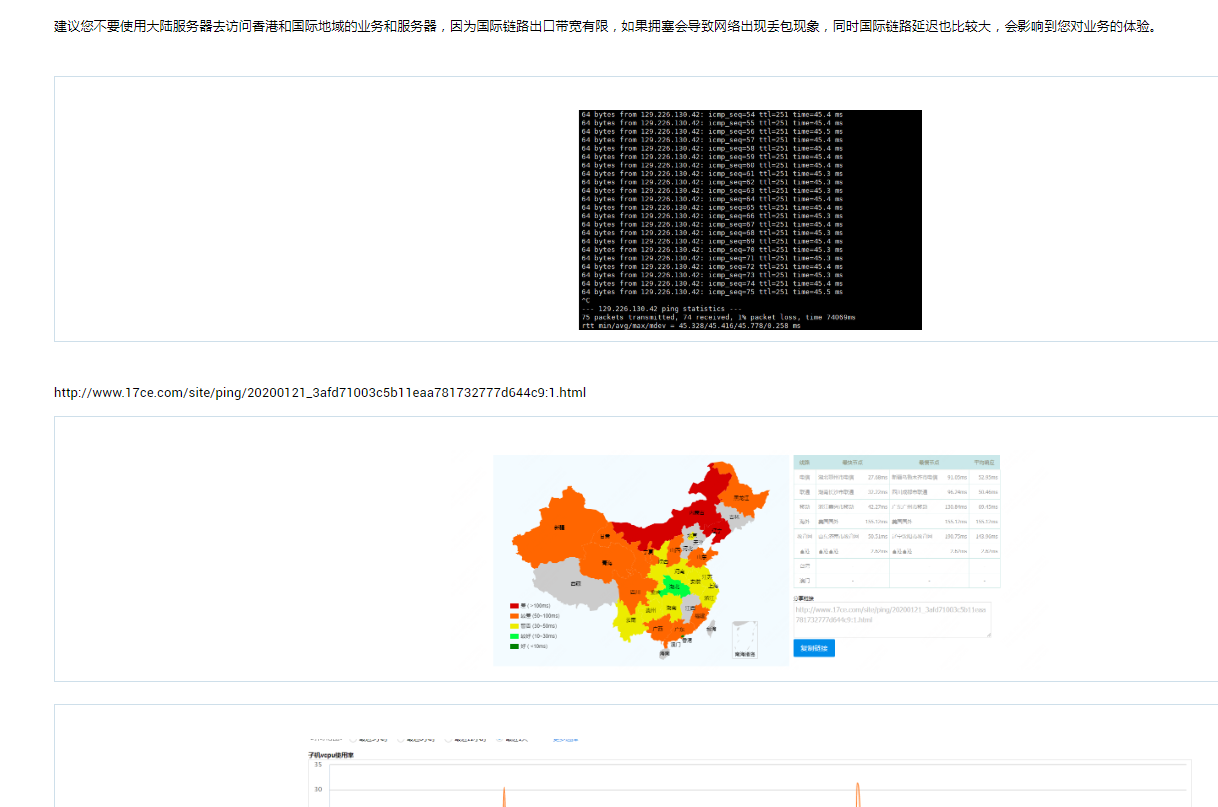1218x807 pixels.
Task: Click the selected time-range radio above CPU chart
Action: point(500,739)
